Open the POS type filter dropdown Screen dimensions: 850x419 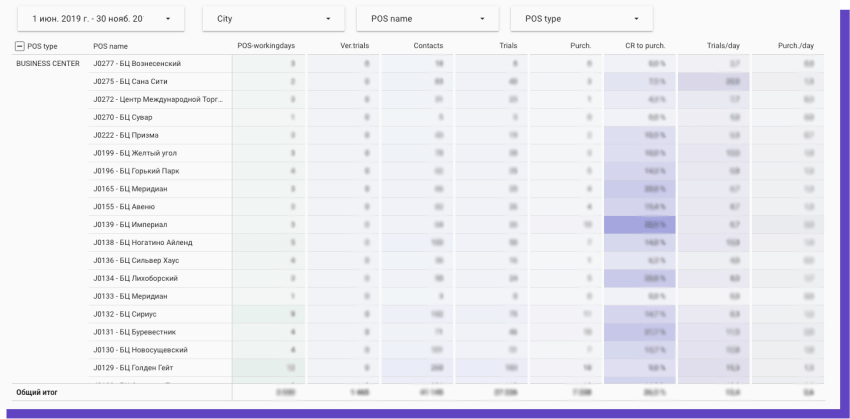pyautogui.click(x=581, y=19)
